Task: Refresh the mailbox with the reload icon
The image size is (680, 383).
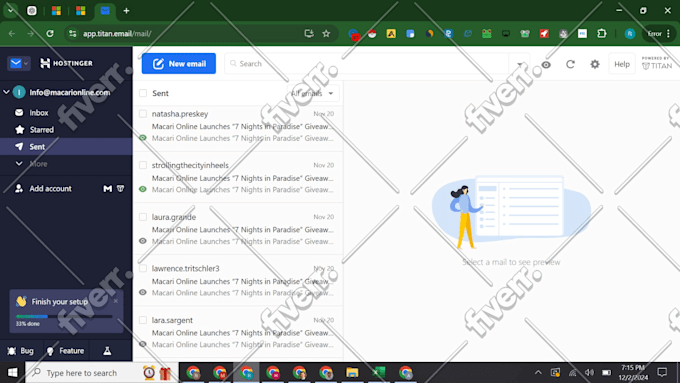Action: pos(570,64)
